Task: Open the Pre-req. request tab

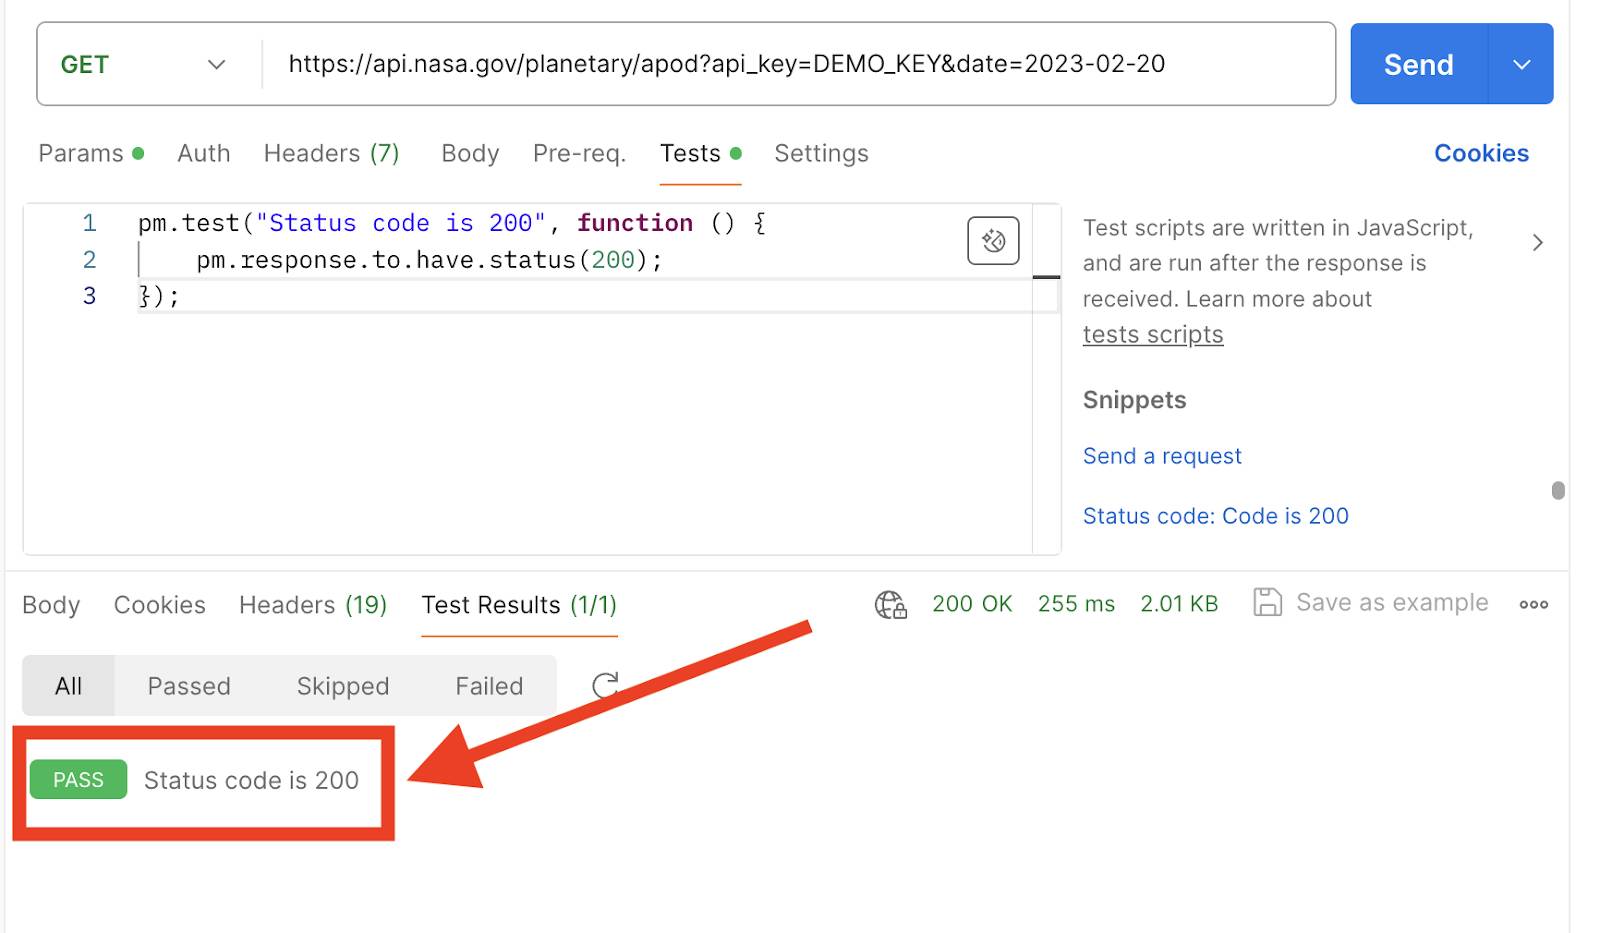Action: click(x=579, y=153)
